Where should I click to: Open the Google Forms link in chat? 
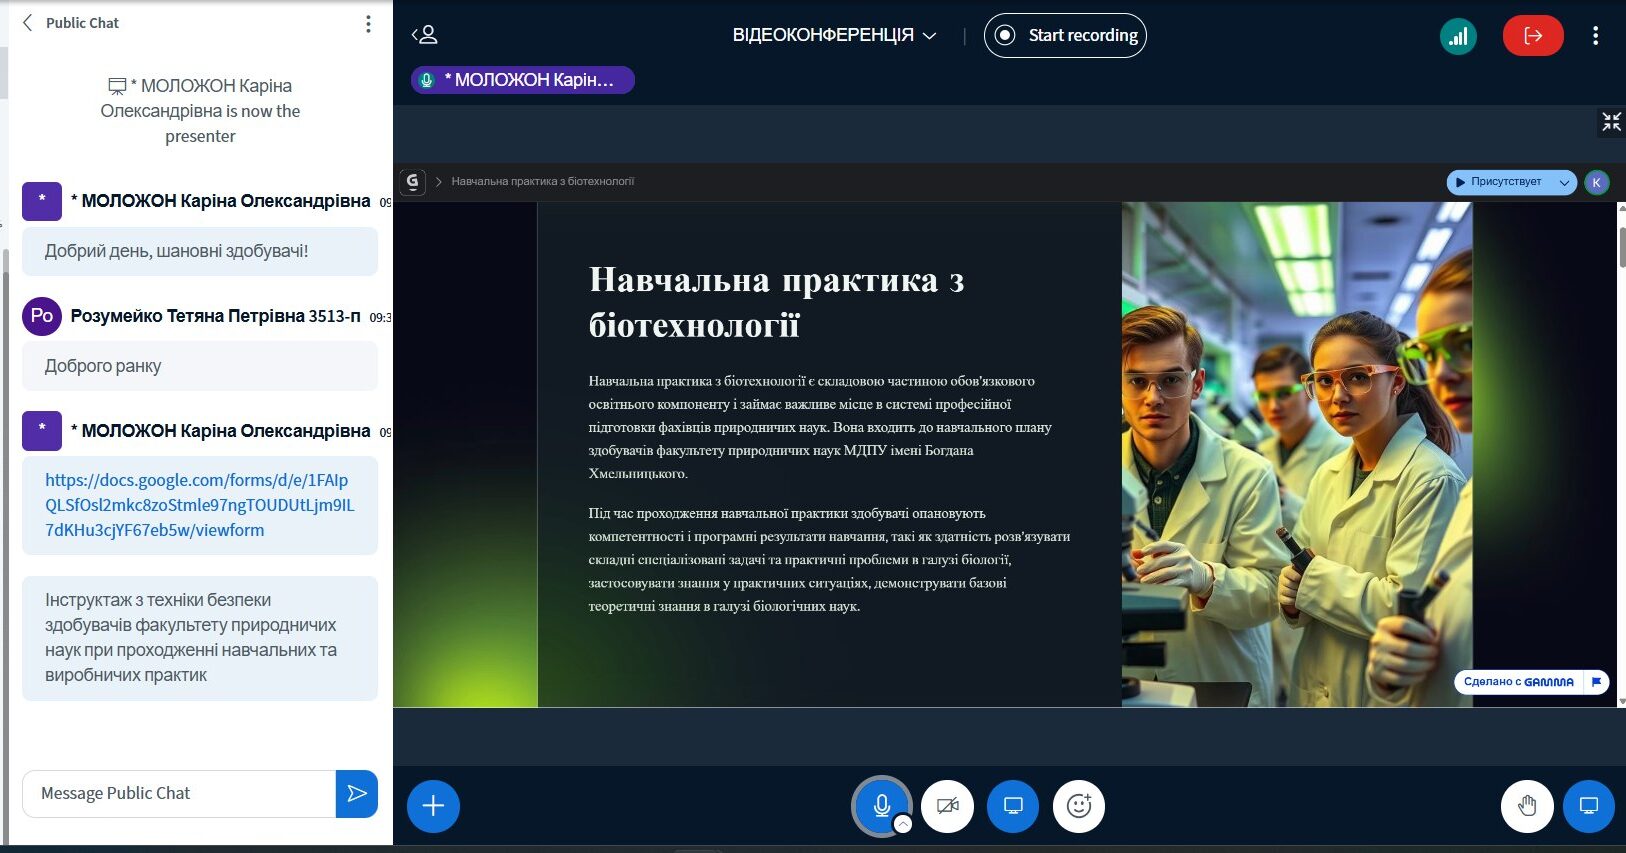[199, 505]
